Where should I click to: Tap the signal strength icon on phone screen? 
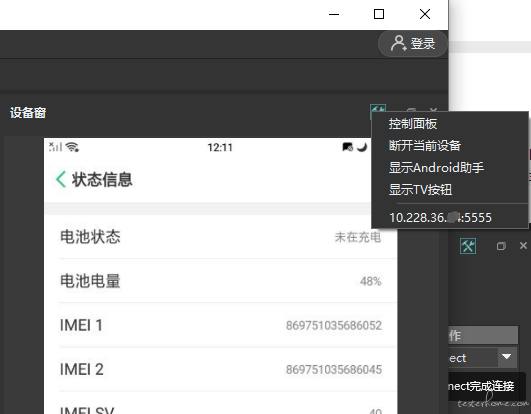coord(56,147)
